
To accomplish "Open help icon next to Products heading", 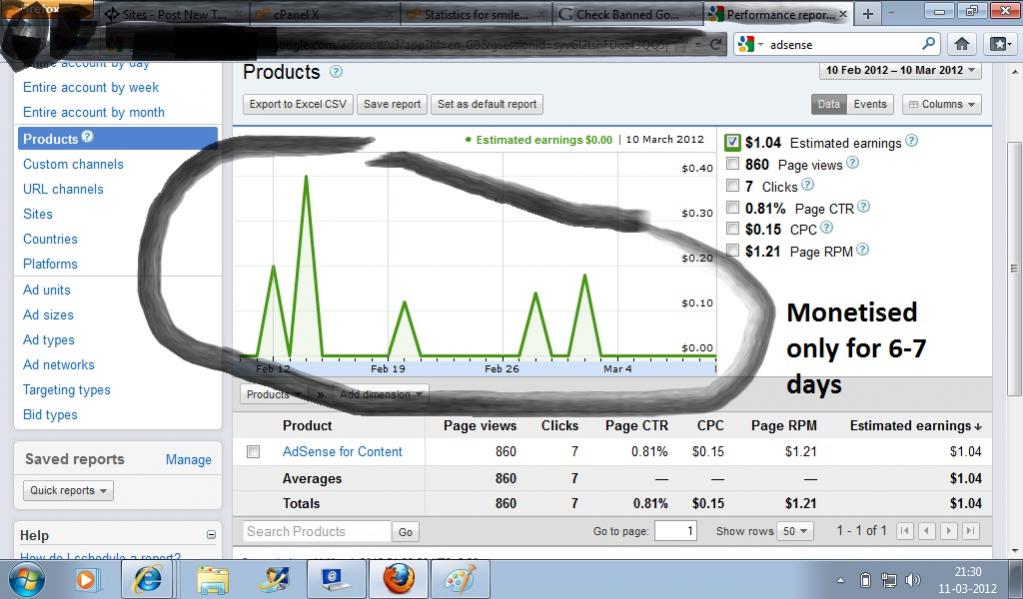I will pos(336,72).
